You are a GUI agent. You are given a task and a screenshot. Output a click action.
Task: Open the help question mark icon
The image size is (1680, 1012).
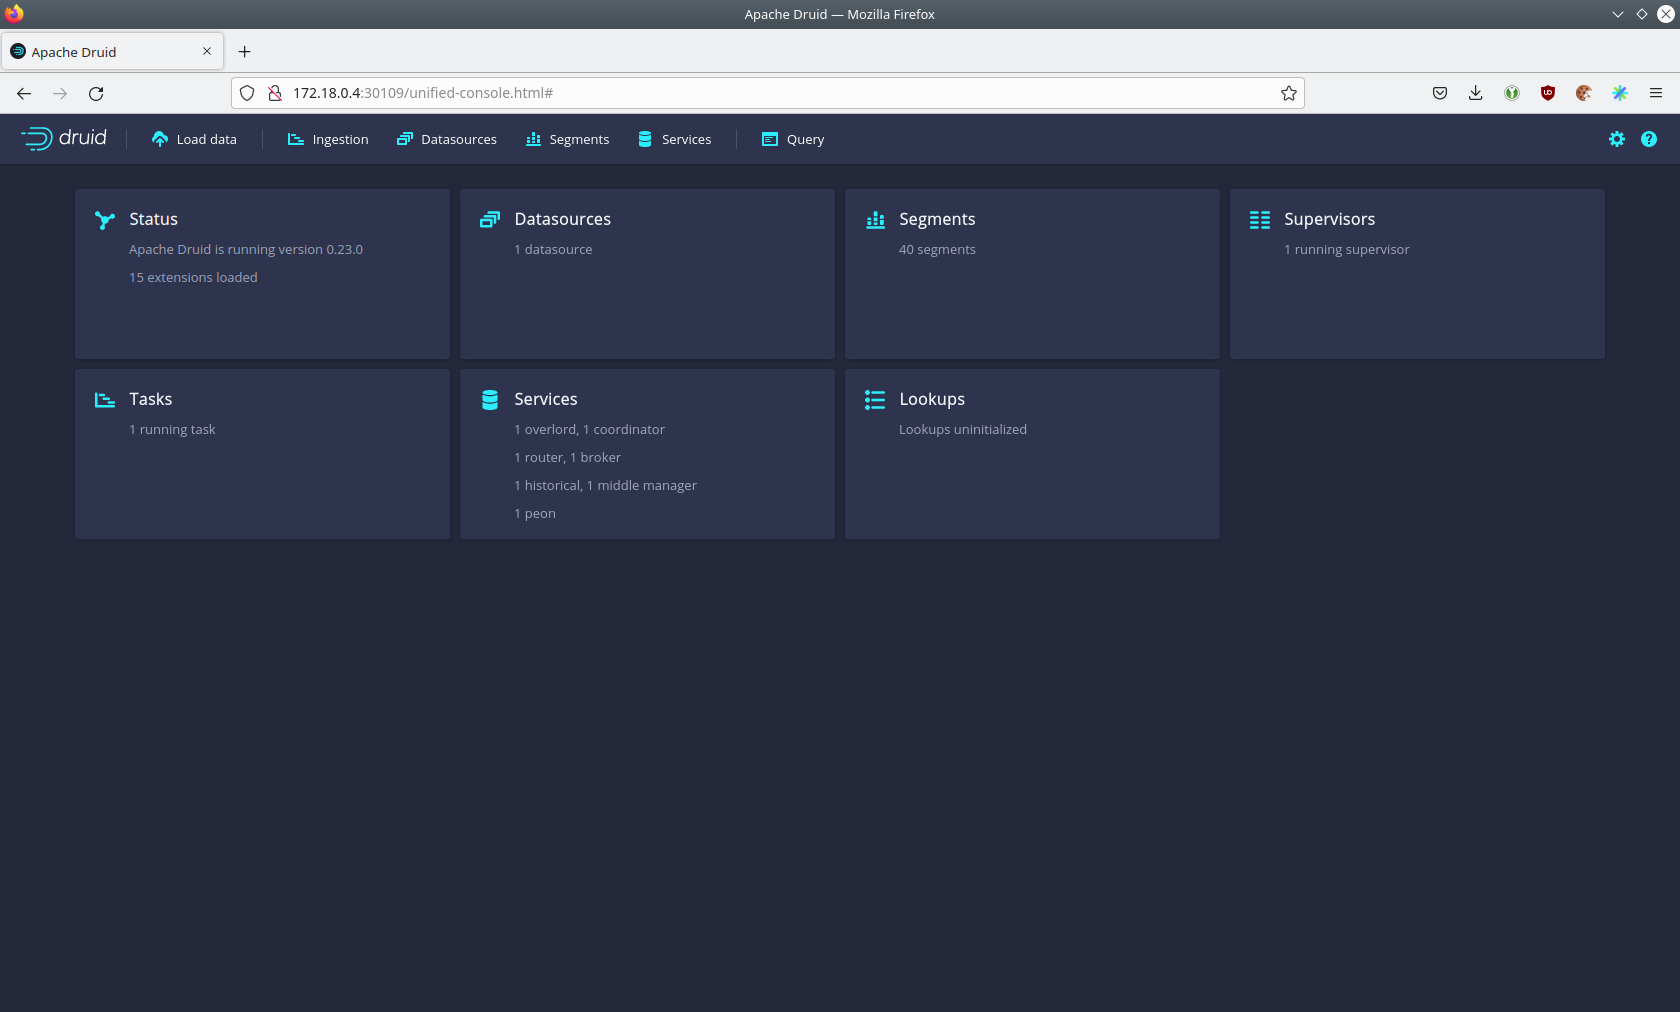click(x=1648, y=139)
